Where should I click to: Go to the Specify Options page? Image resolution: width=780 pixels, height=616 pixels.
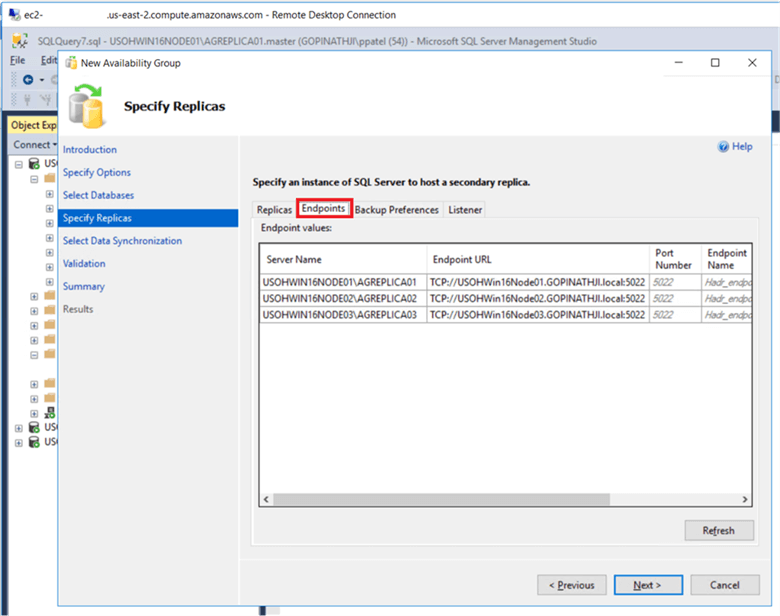click(x=97, y=172)
